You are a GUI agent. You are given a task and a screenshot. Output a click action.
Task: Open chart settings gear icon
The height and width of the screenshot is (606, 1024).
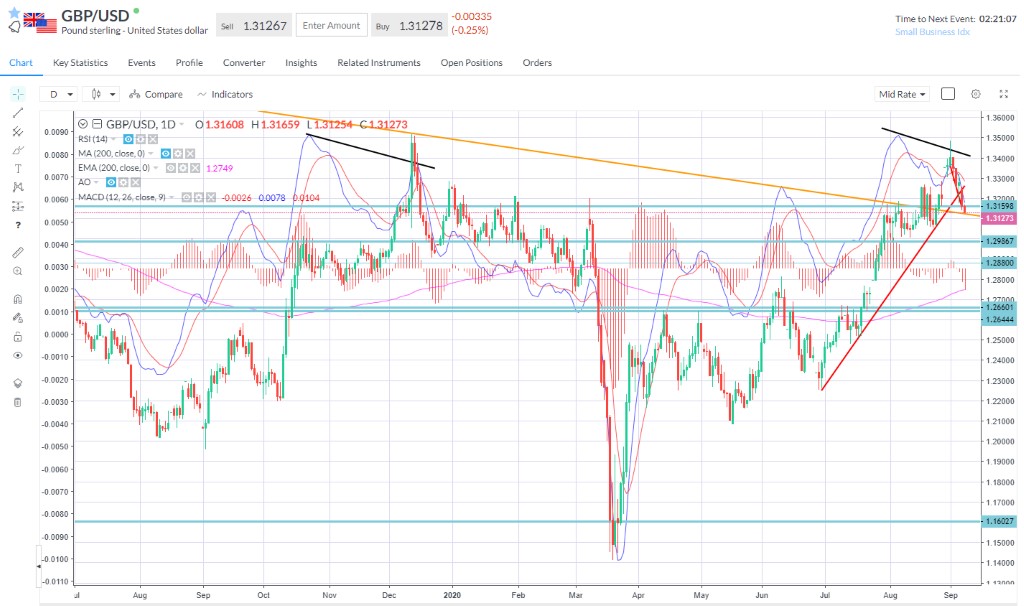point(975,94)
